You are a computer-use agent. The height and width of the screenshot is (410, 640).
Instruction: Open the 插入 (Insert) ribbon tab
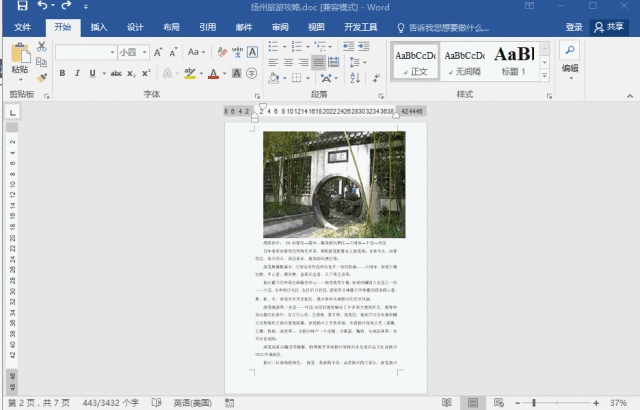(x=99, y=27)
